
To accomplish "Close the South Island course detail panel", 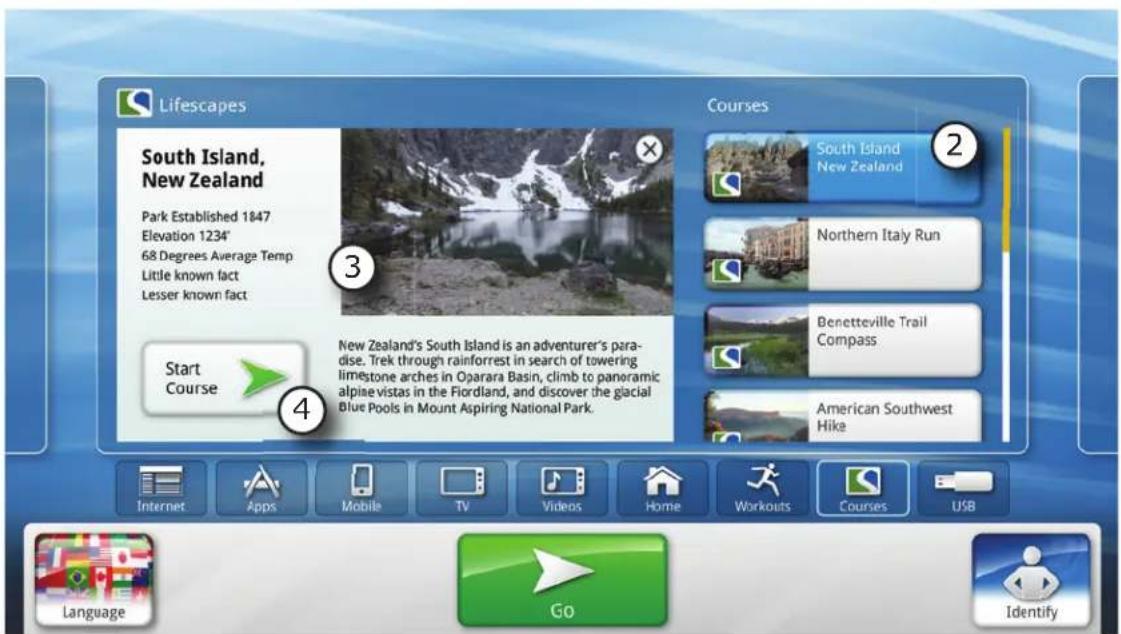I will (649, 150).
